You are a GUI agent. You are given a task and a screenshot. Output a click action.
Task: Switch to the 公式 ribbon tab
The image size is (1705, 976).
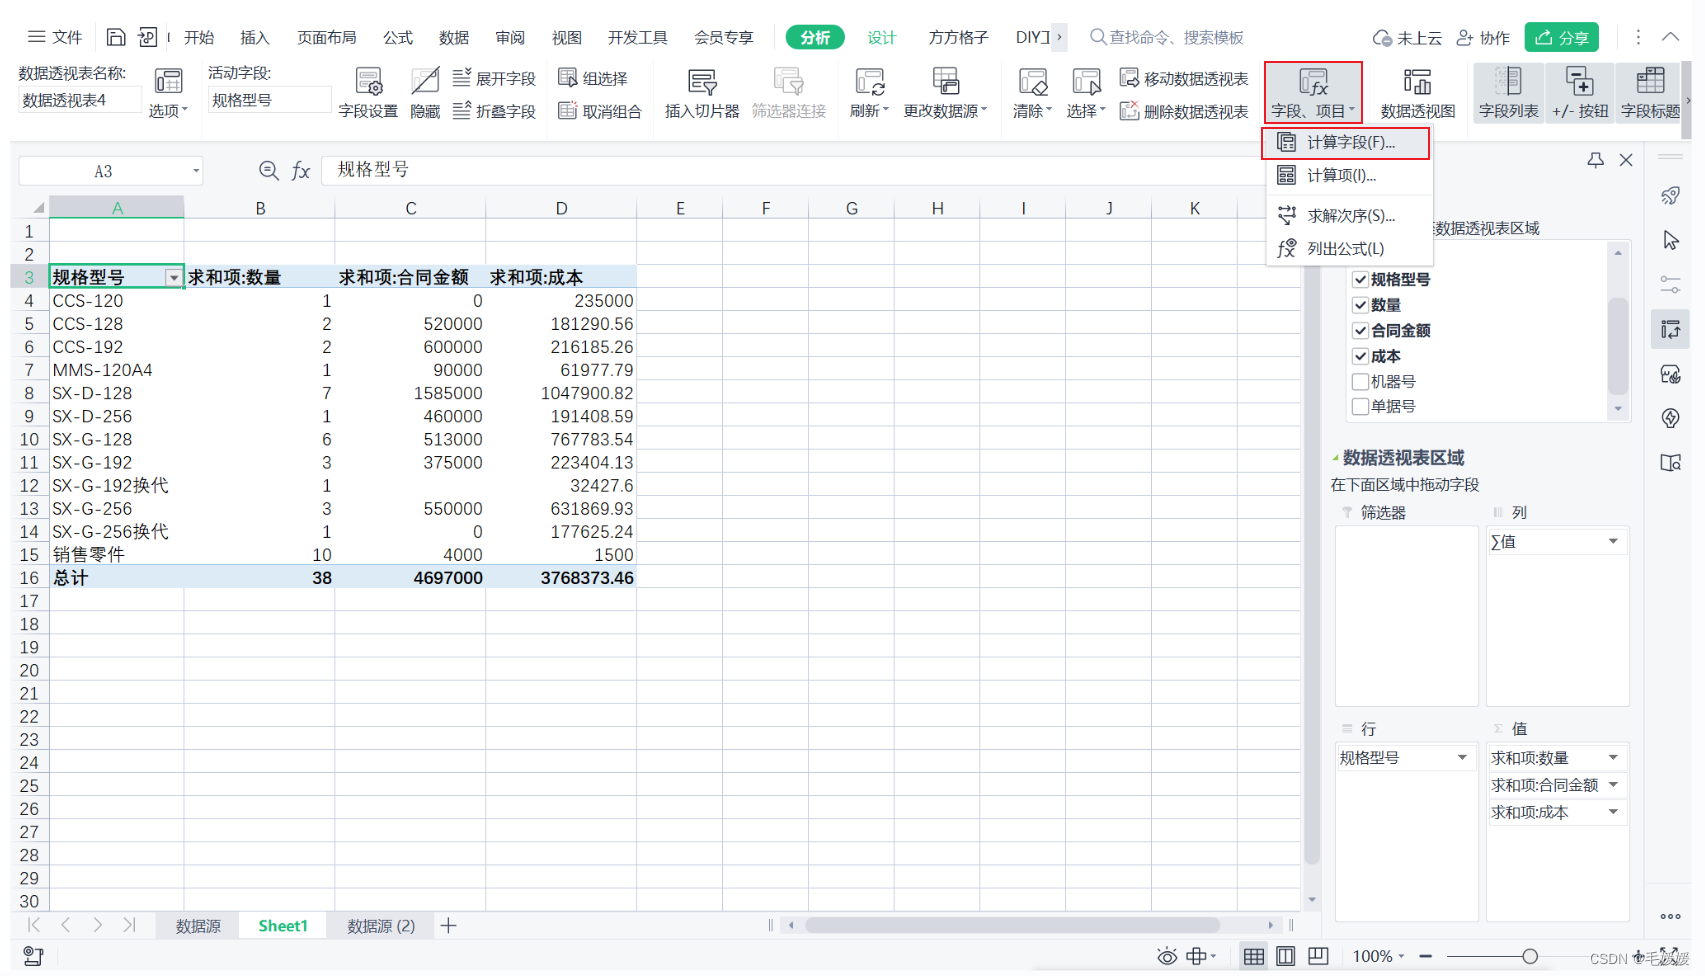pos(398,37)
